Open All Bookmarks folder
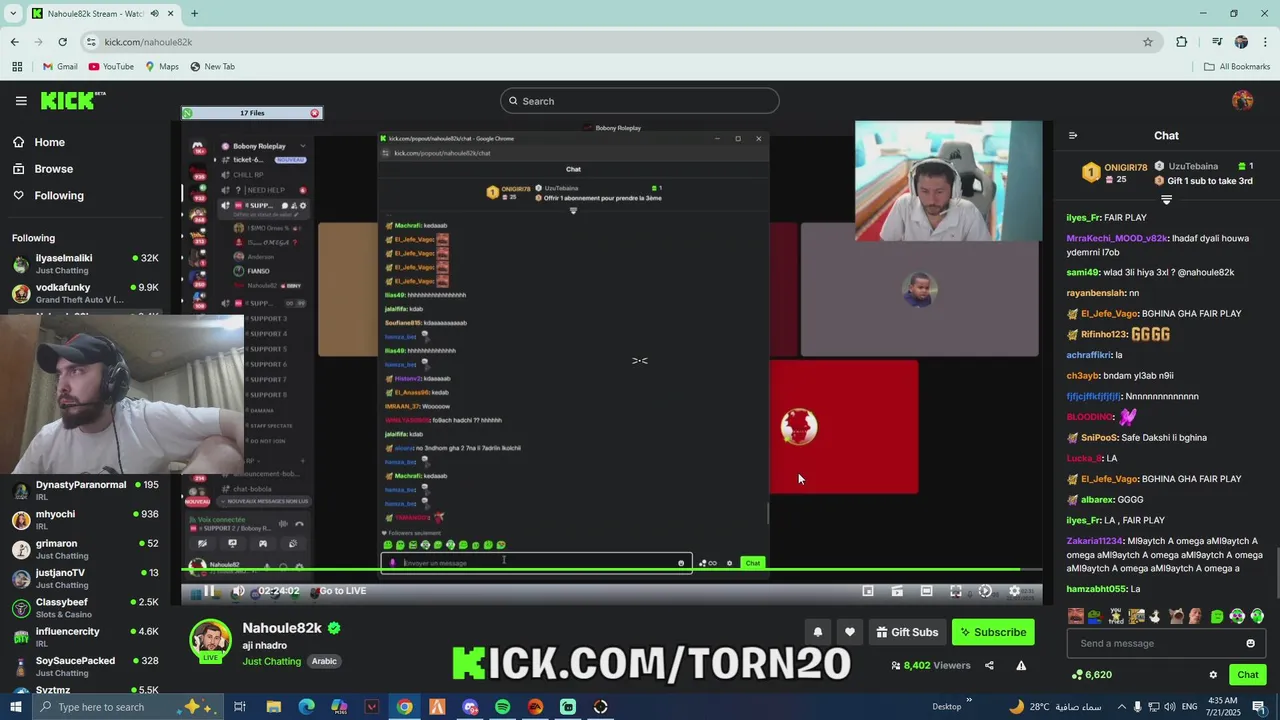Image resolution: width=1280 pixels, height=720 pixels. click(1237, 67)
